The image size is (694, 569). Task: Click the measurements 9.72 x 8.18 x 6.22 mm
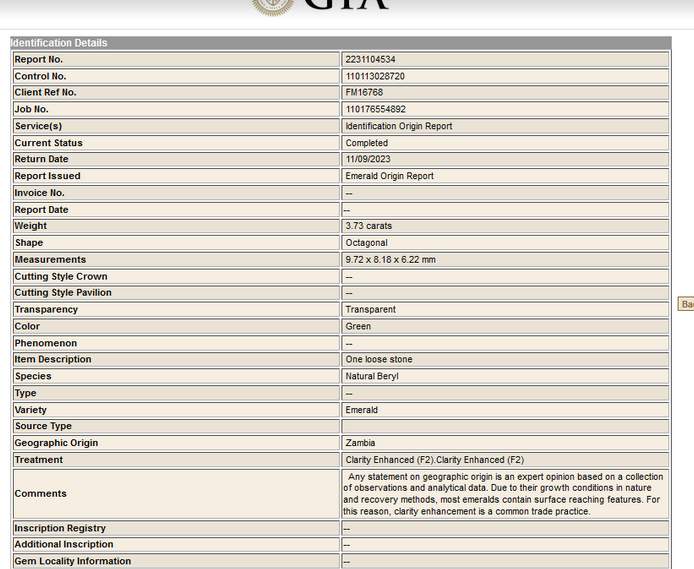[390, 260]
